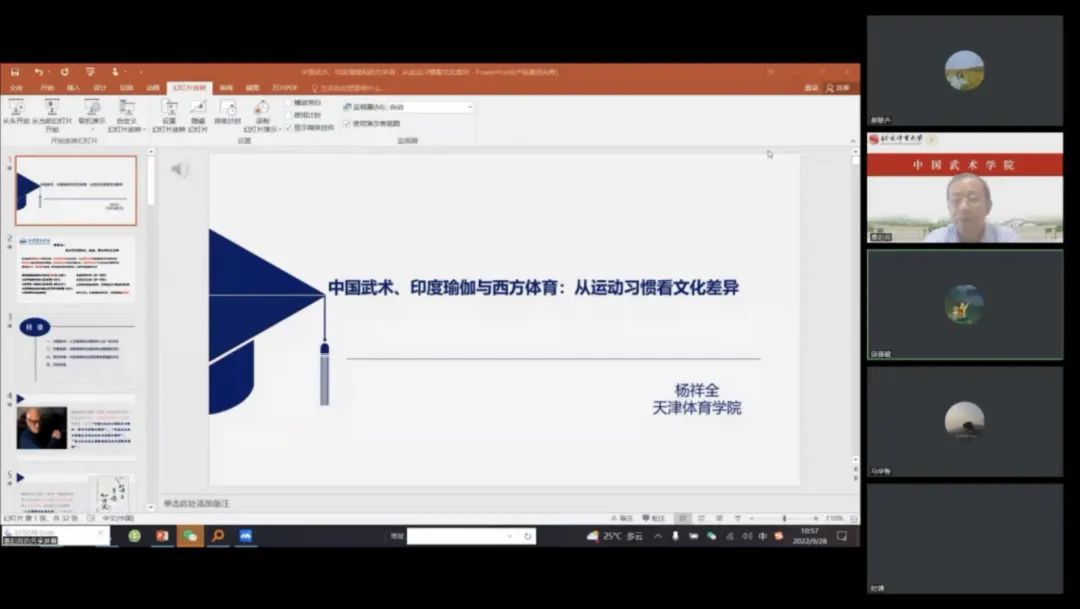Click the speaker audio icon on slide
Screen dimensions: 1080x609
180,169
